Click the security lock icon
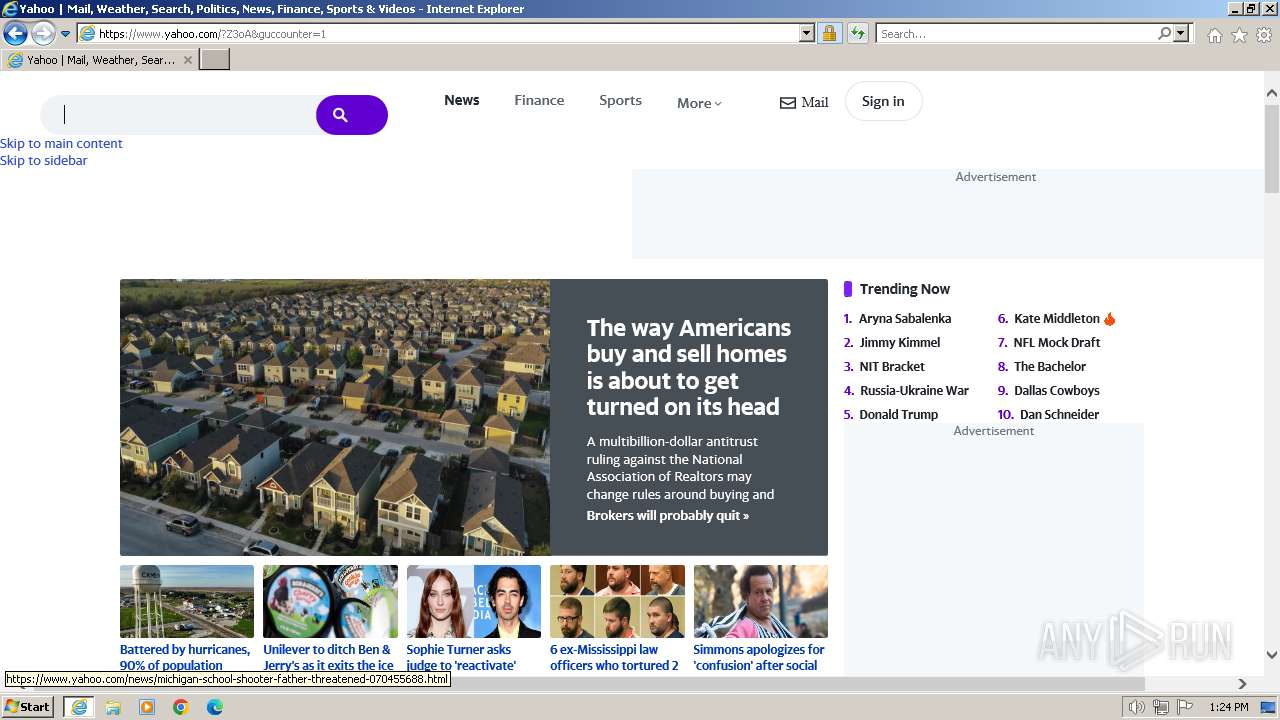This screenshot has height=720, width=1280. [829, 34]
